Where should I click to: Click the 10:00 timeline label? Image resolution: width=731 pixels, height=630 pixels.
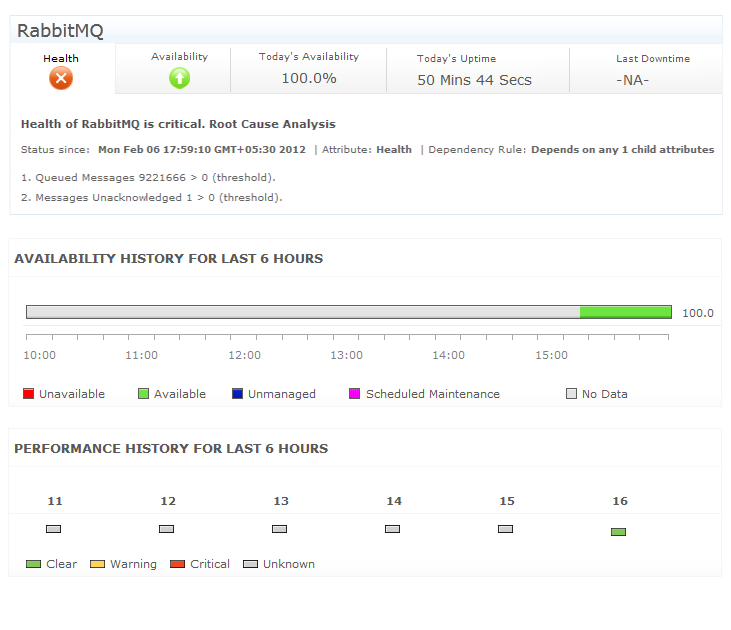(40, 355)
